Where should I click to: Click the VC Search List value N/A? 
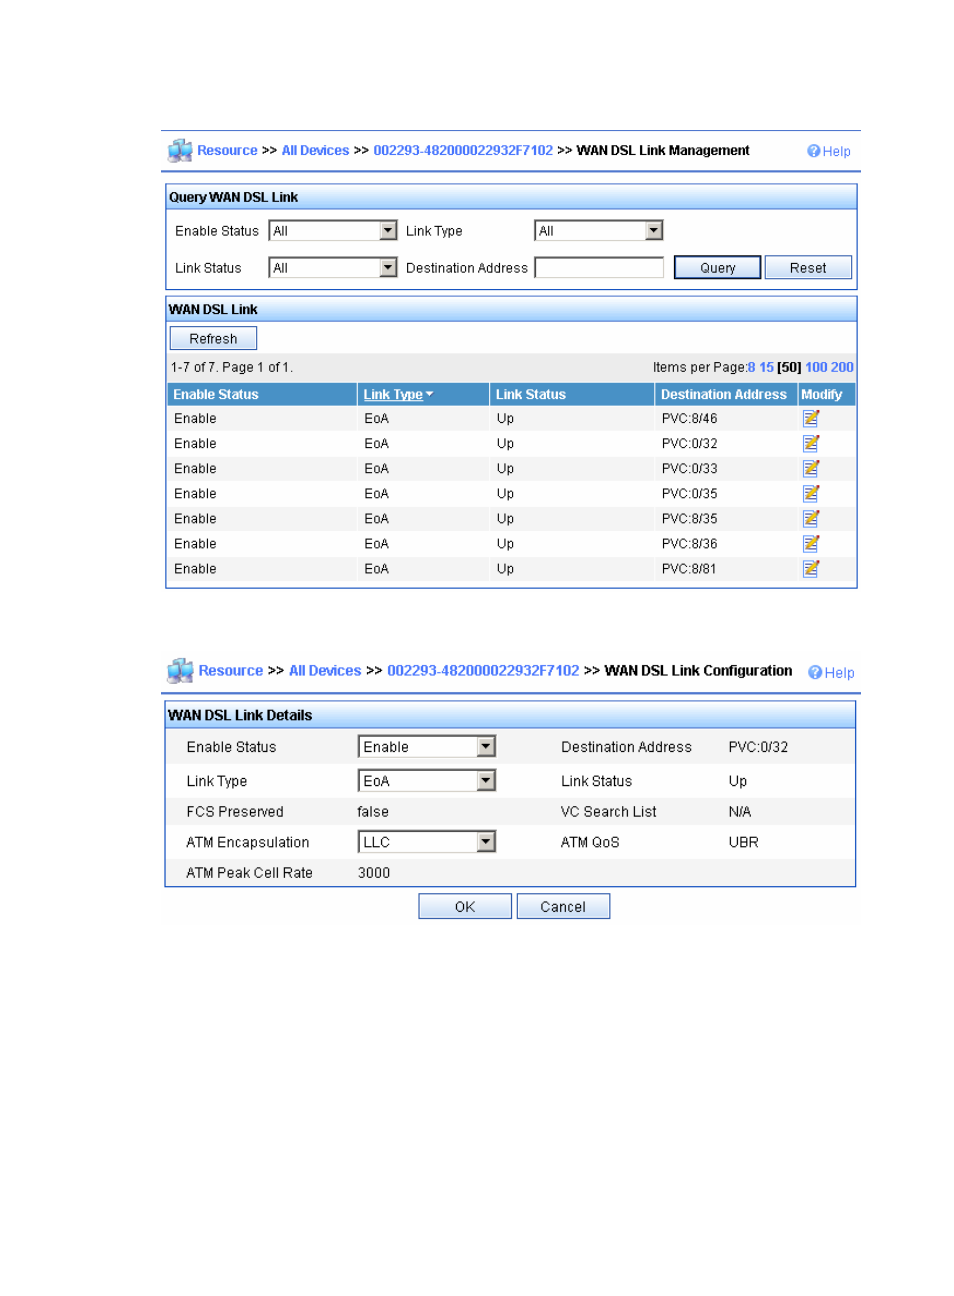tap(739, 812)
